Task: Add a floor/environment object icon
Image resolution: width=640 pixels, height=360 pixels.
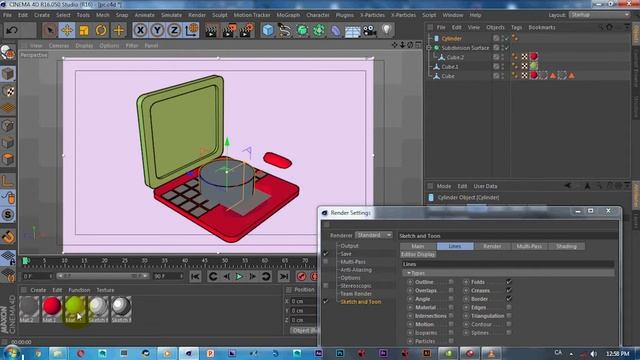Action: point(353,31)
